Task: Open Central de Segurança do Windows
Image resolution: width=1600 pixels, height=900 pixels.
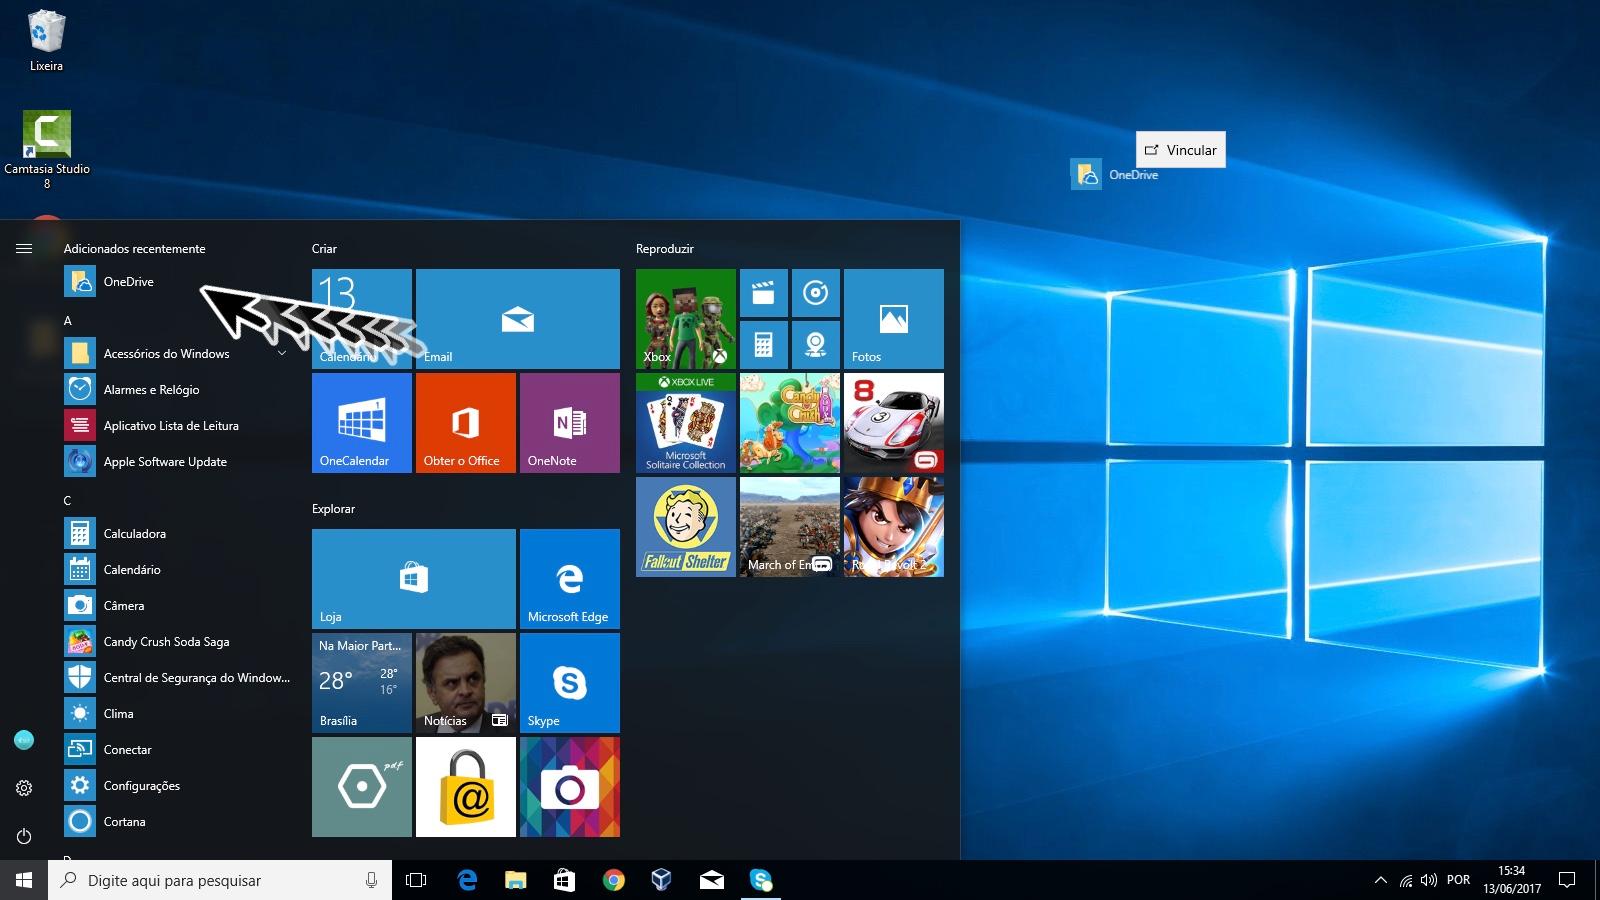Action: (178, 677)
